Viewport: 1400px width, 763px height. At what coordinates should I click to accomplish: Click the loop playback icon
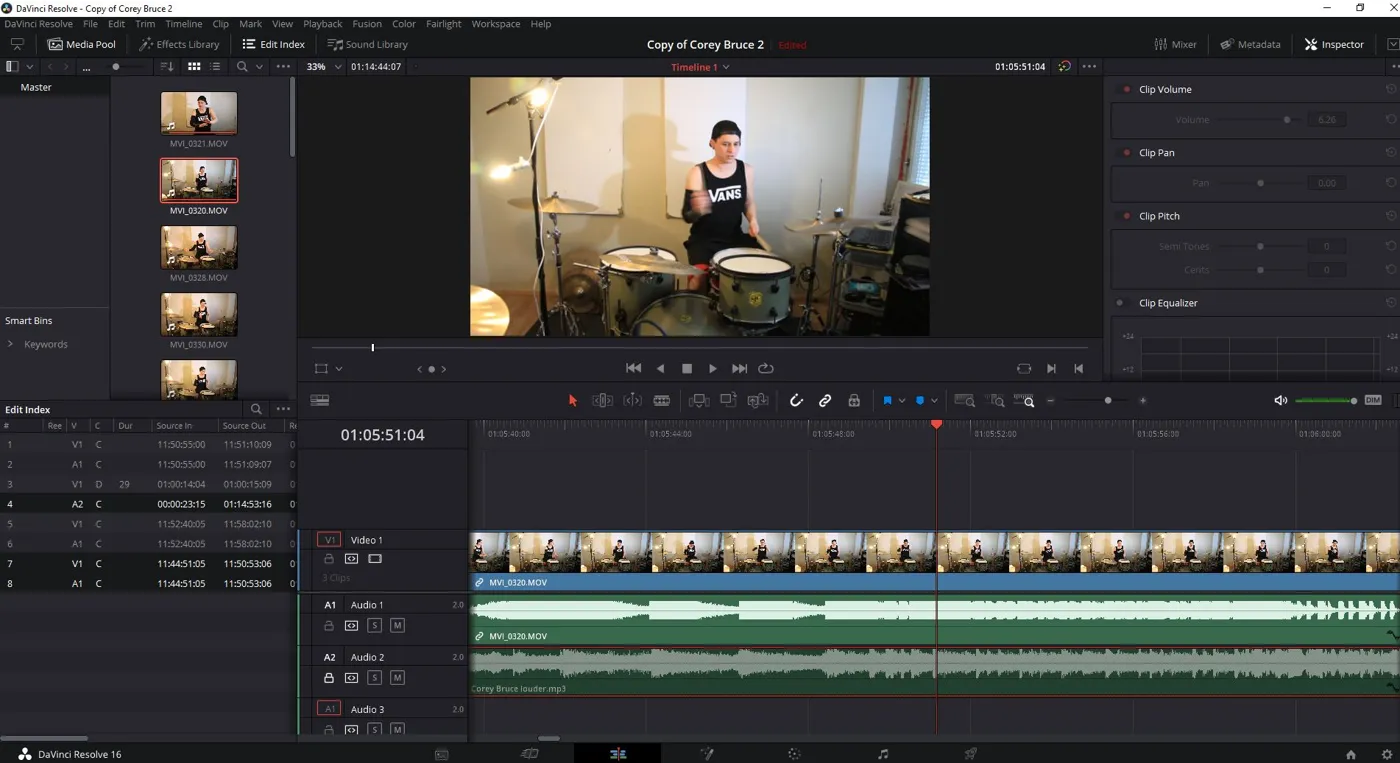[x=766, y=368]
